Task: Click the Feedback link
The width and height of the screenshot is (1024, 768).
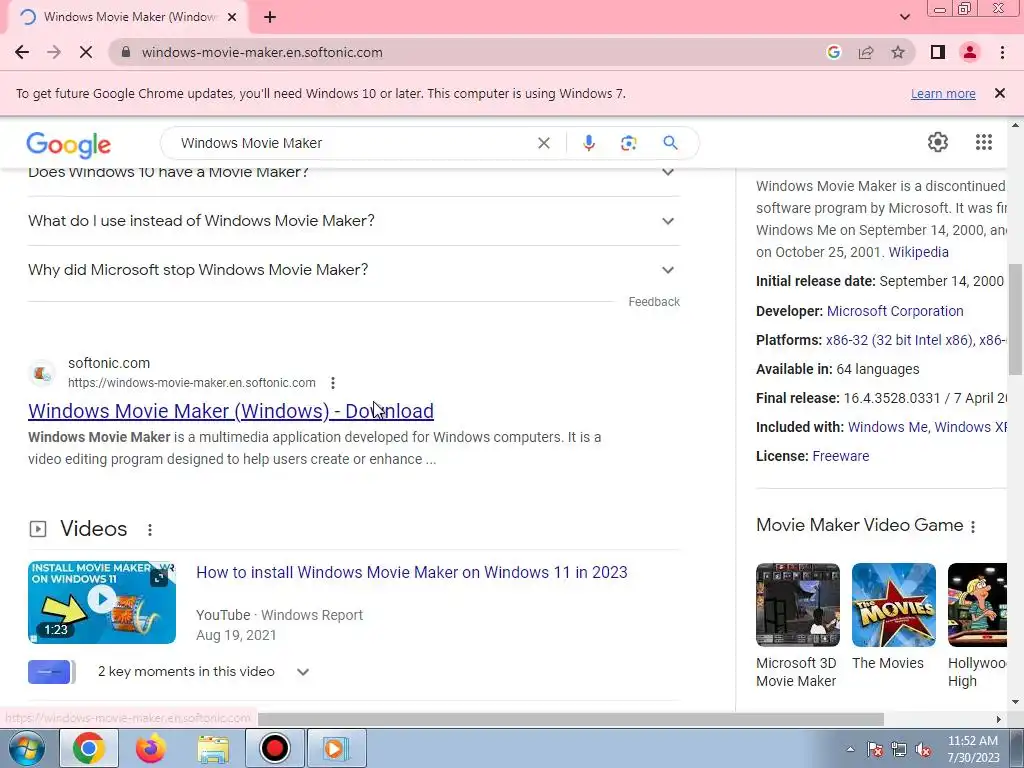Action: (x=654, y=302)
